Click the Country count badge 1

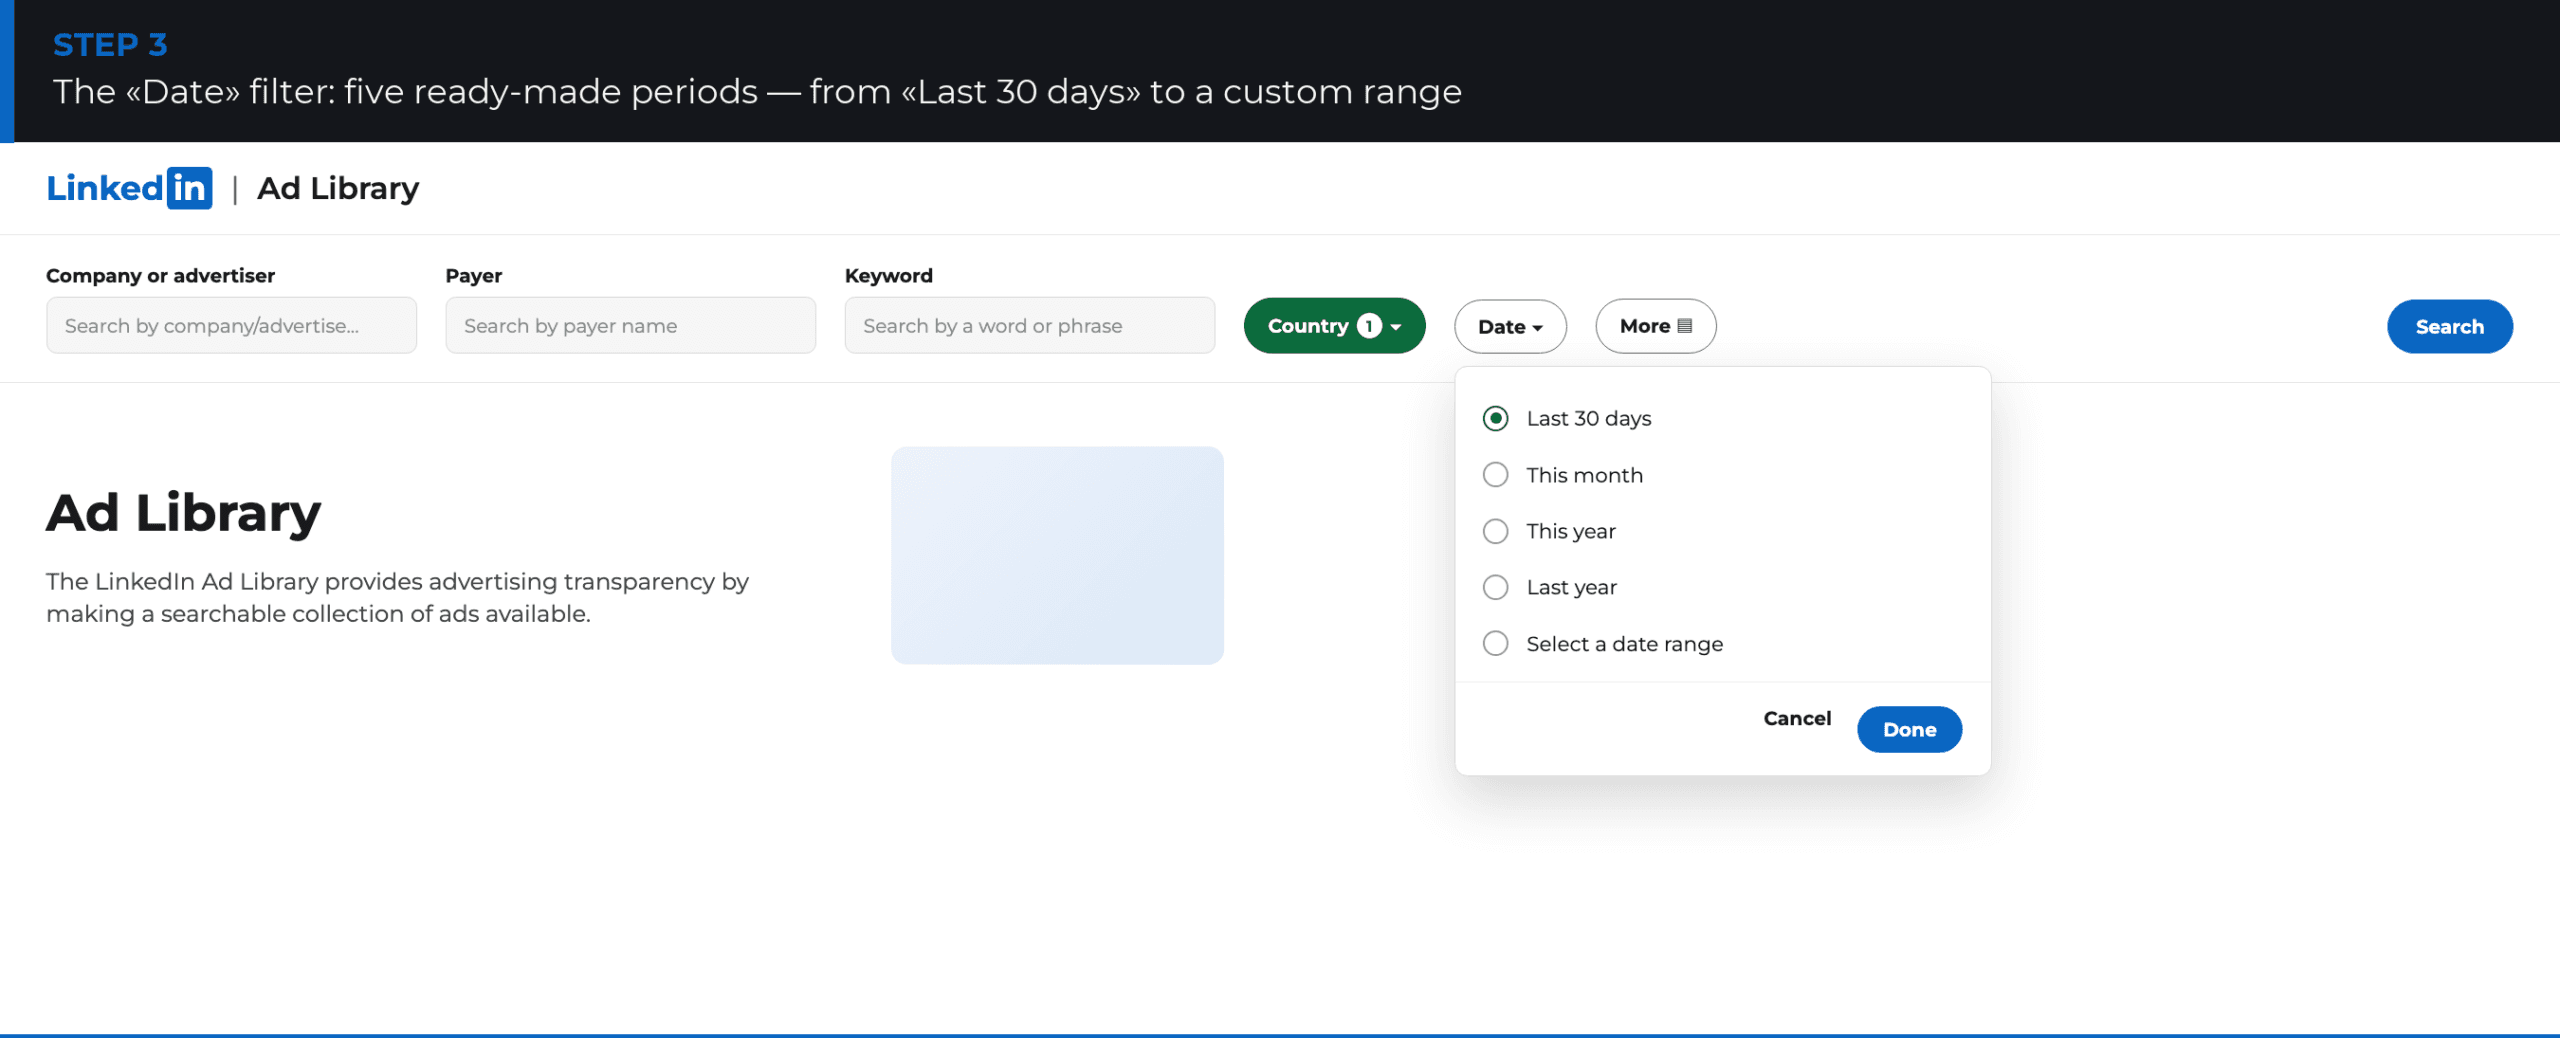point(1369,326)
